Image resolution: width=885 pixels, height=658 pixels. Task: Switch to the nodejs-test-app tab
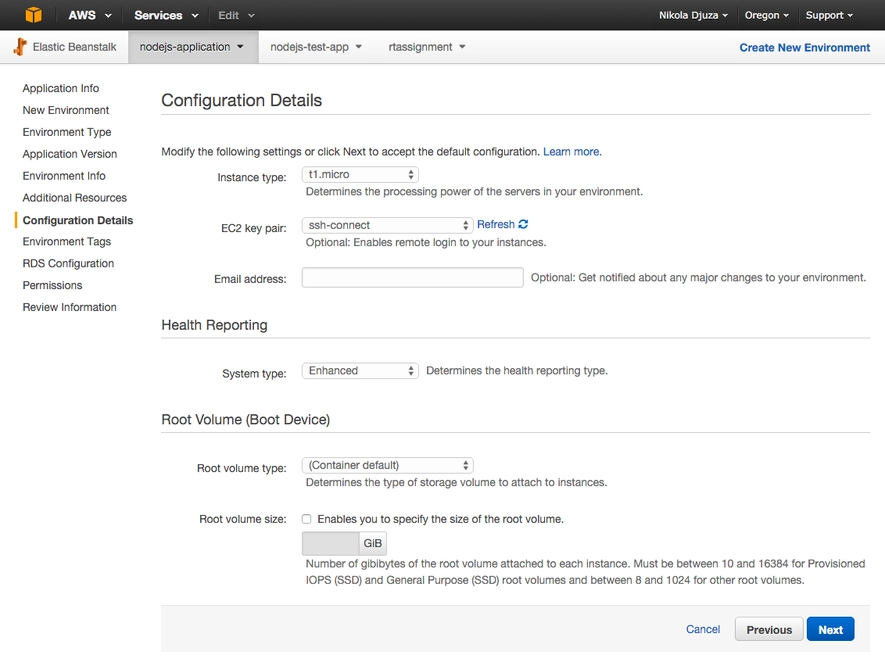click(316, 47)
